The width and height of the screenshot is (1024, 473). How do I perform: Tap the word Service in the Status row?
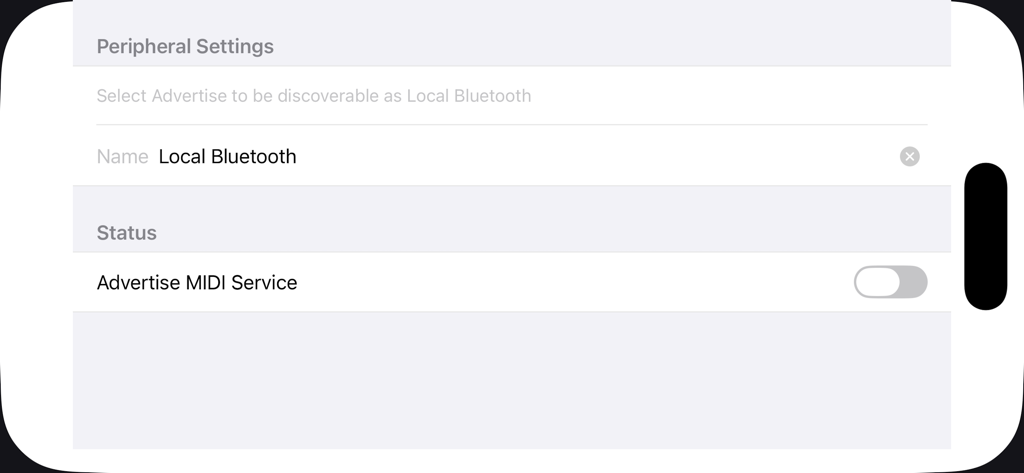(x=264, y=283)
